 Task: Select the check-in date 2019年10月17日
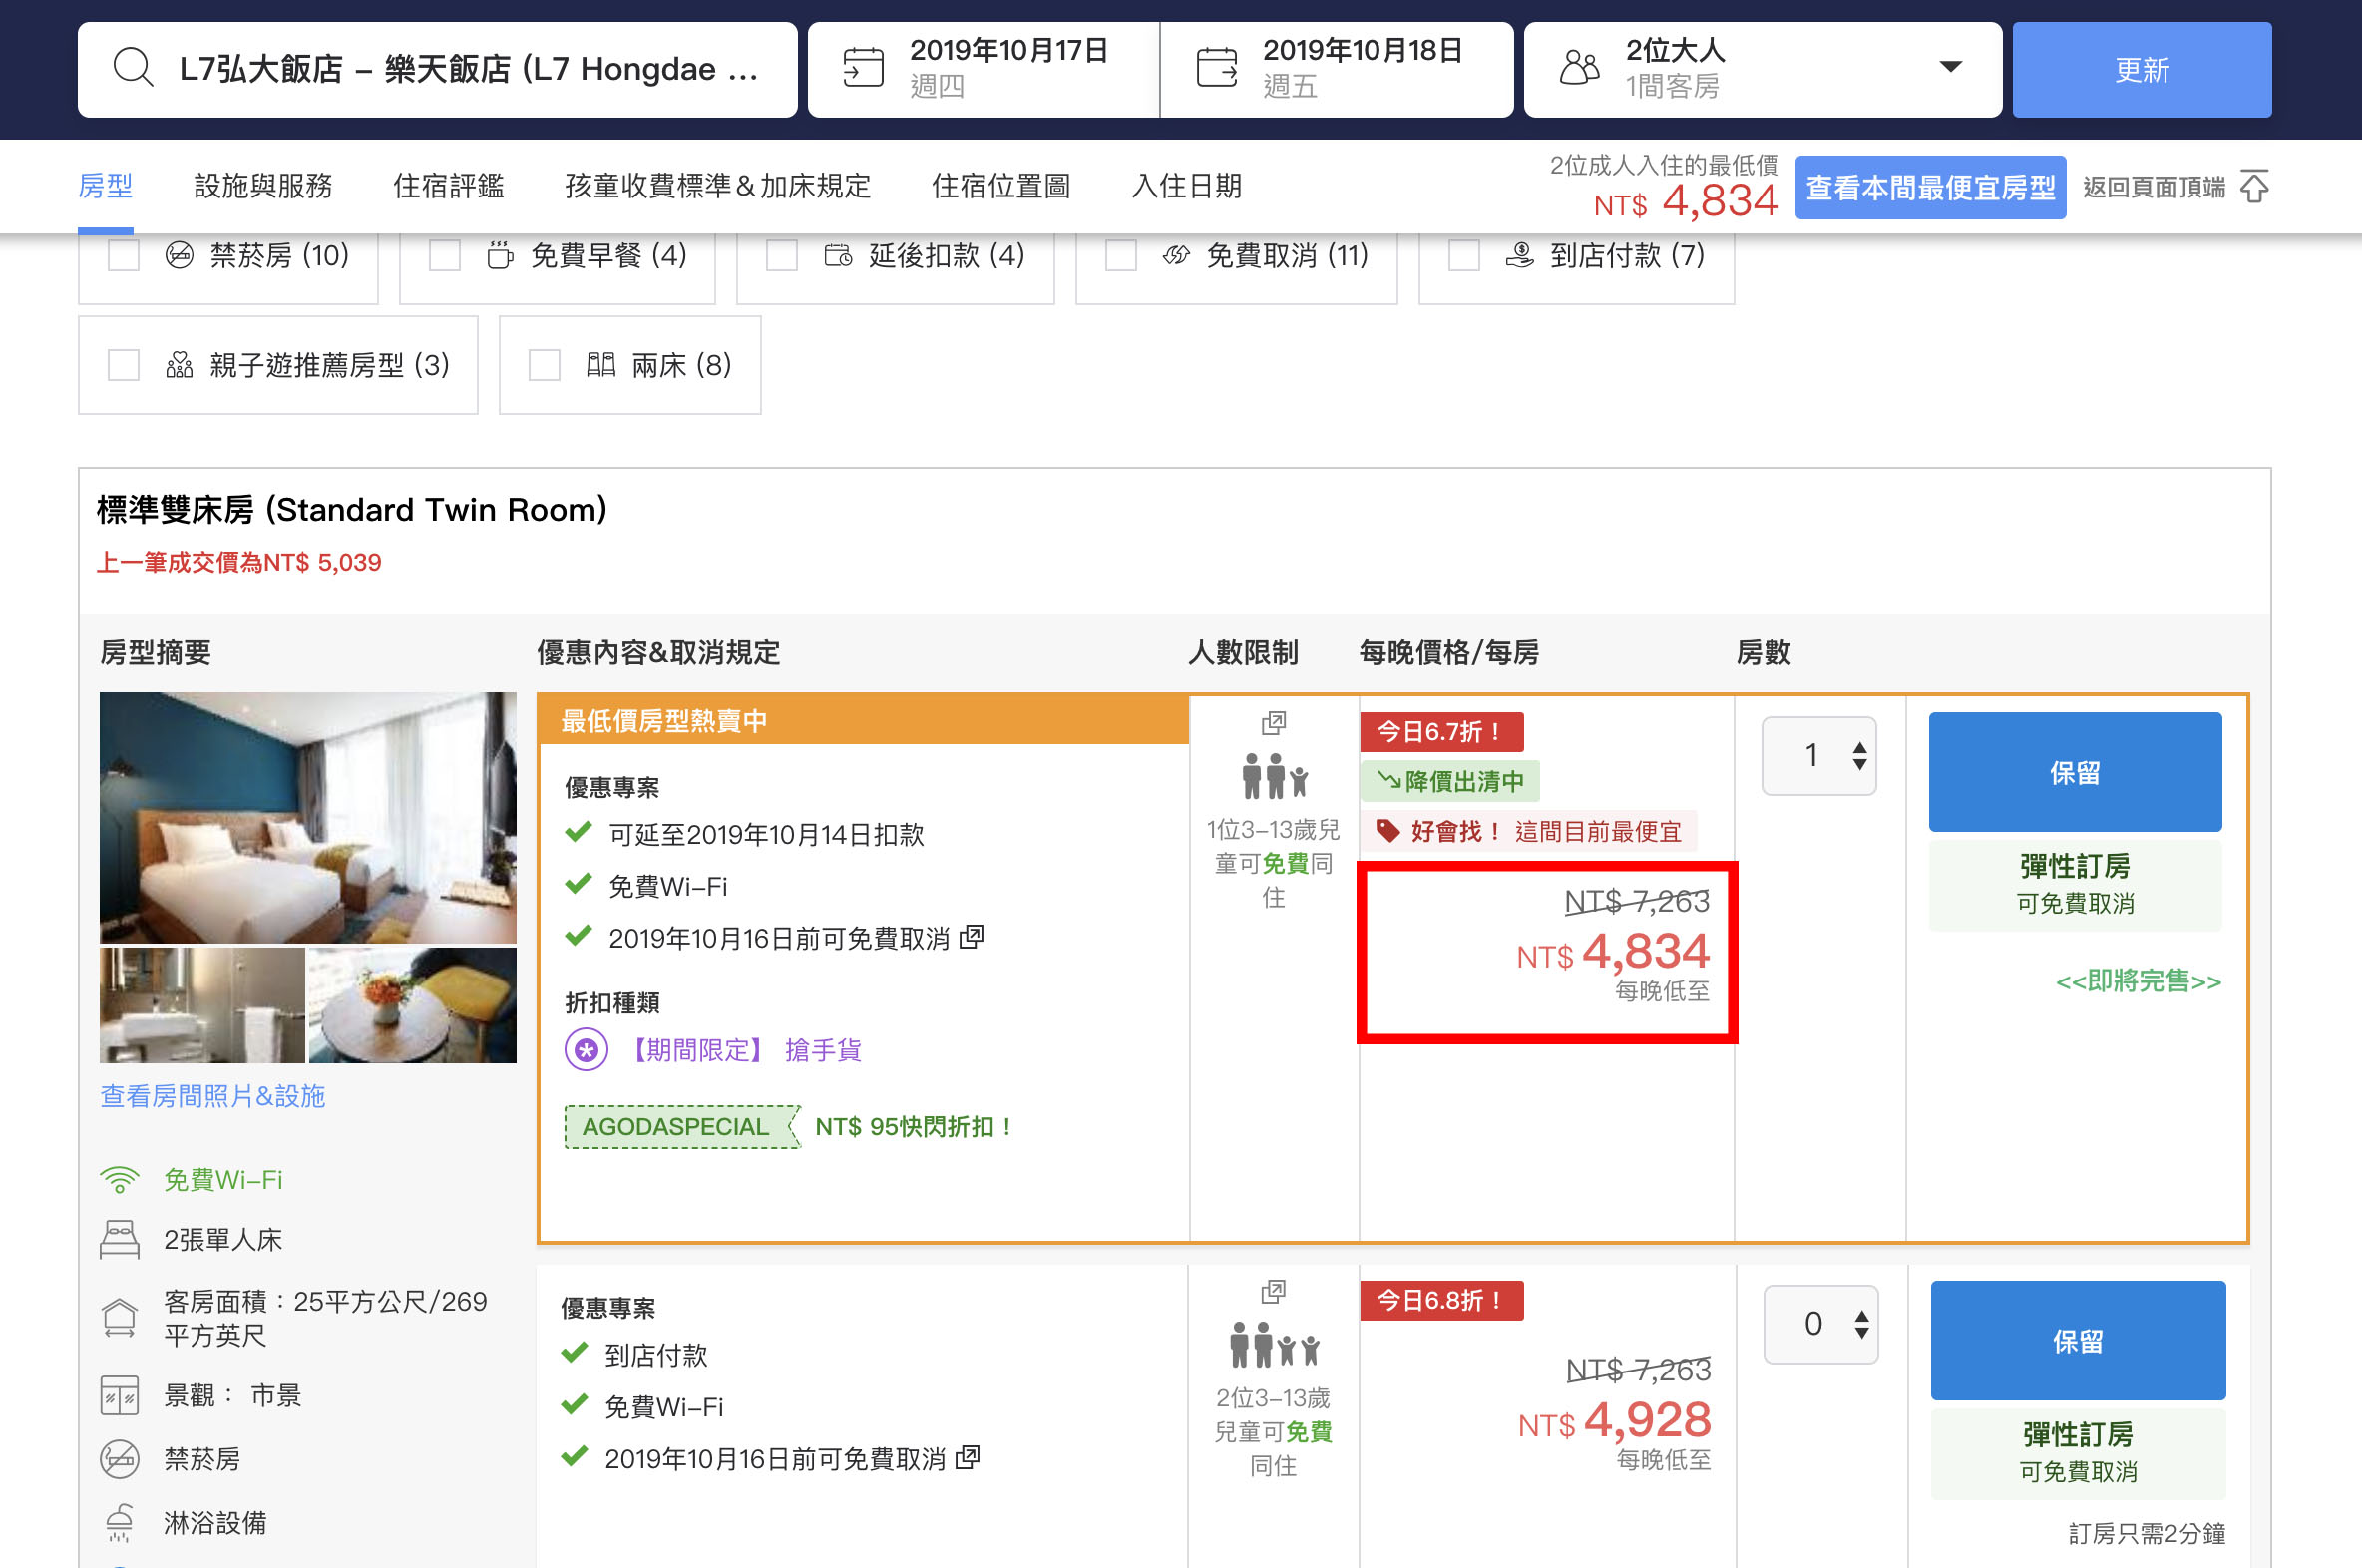click(x=983, y=69)
